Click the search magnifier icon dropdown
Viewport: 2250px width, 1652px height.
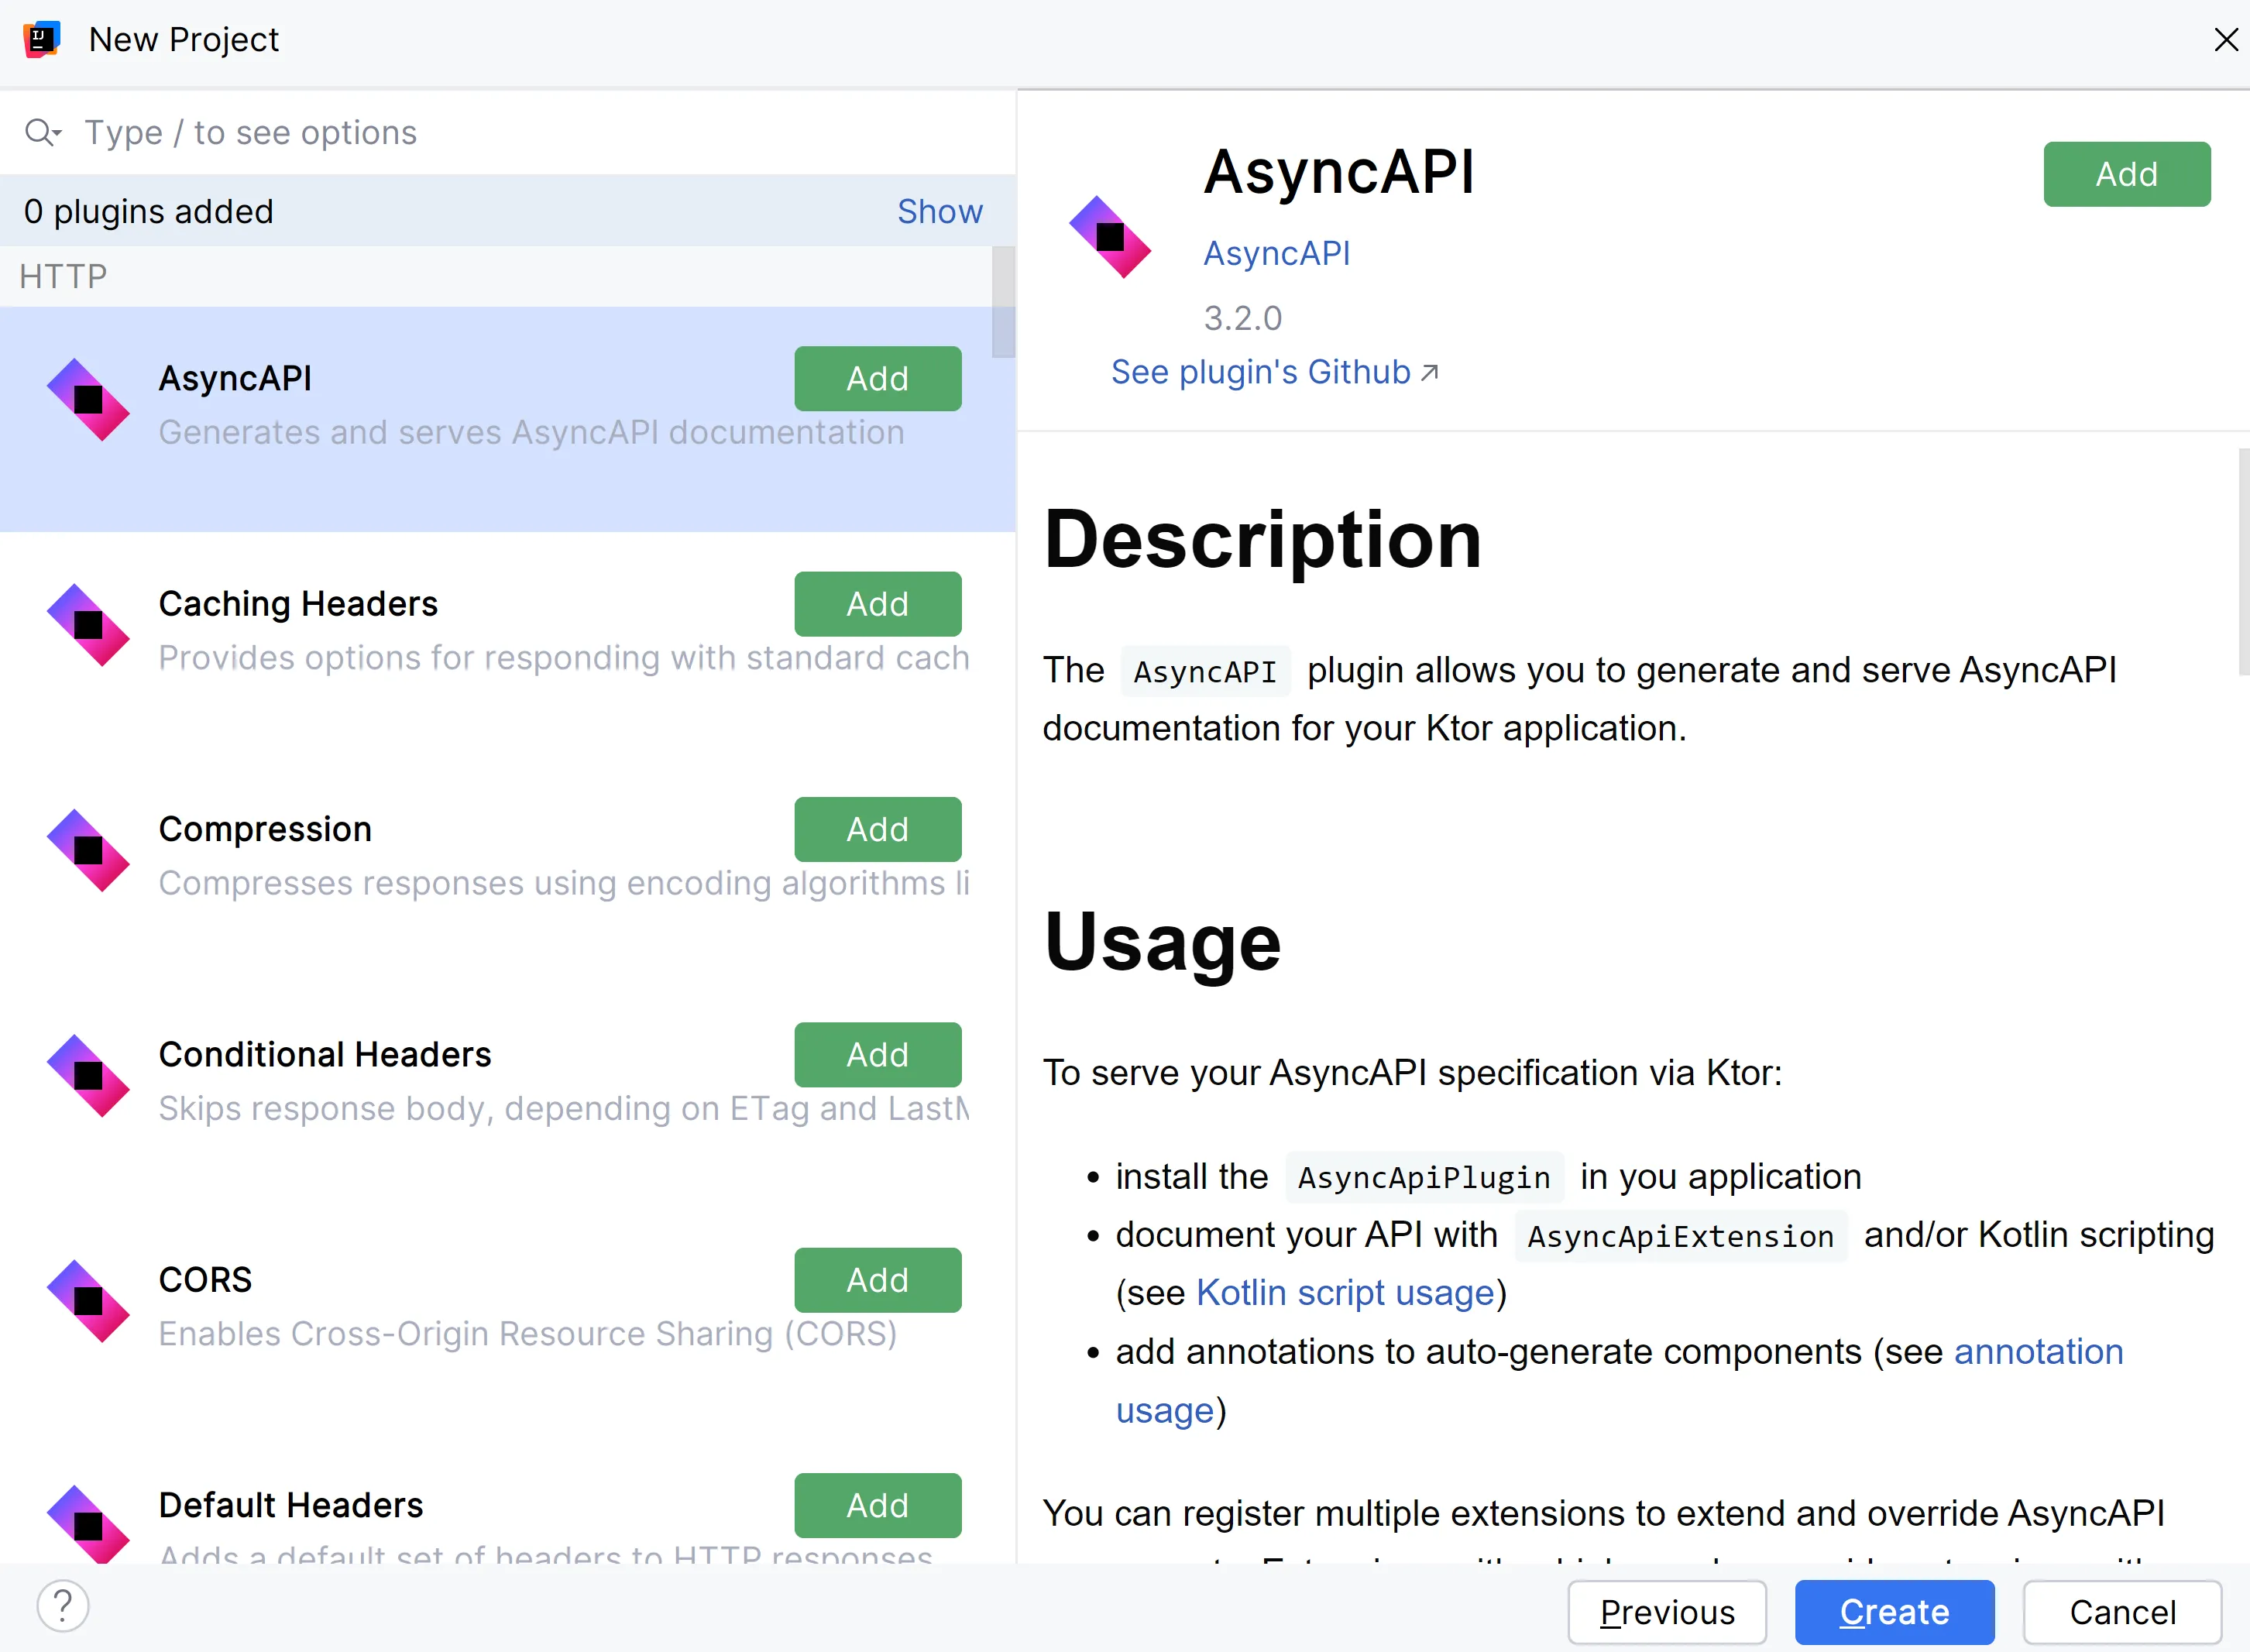[42, 132]
